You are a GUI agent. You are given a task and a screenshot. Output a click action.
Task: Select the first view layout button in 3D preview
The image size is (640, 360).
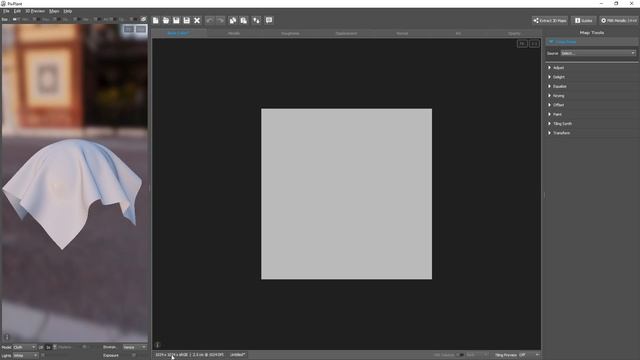coord(129,29)
